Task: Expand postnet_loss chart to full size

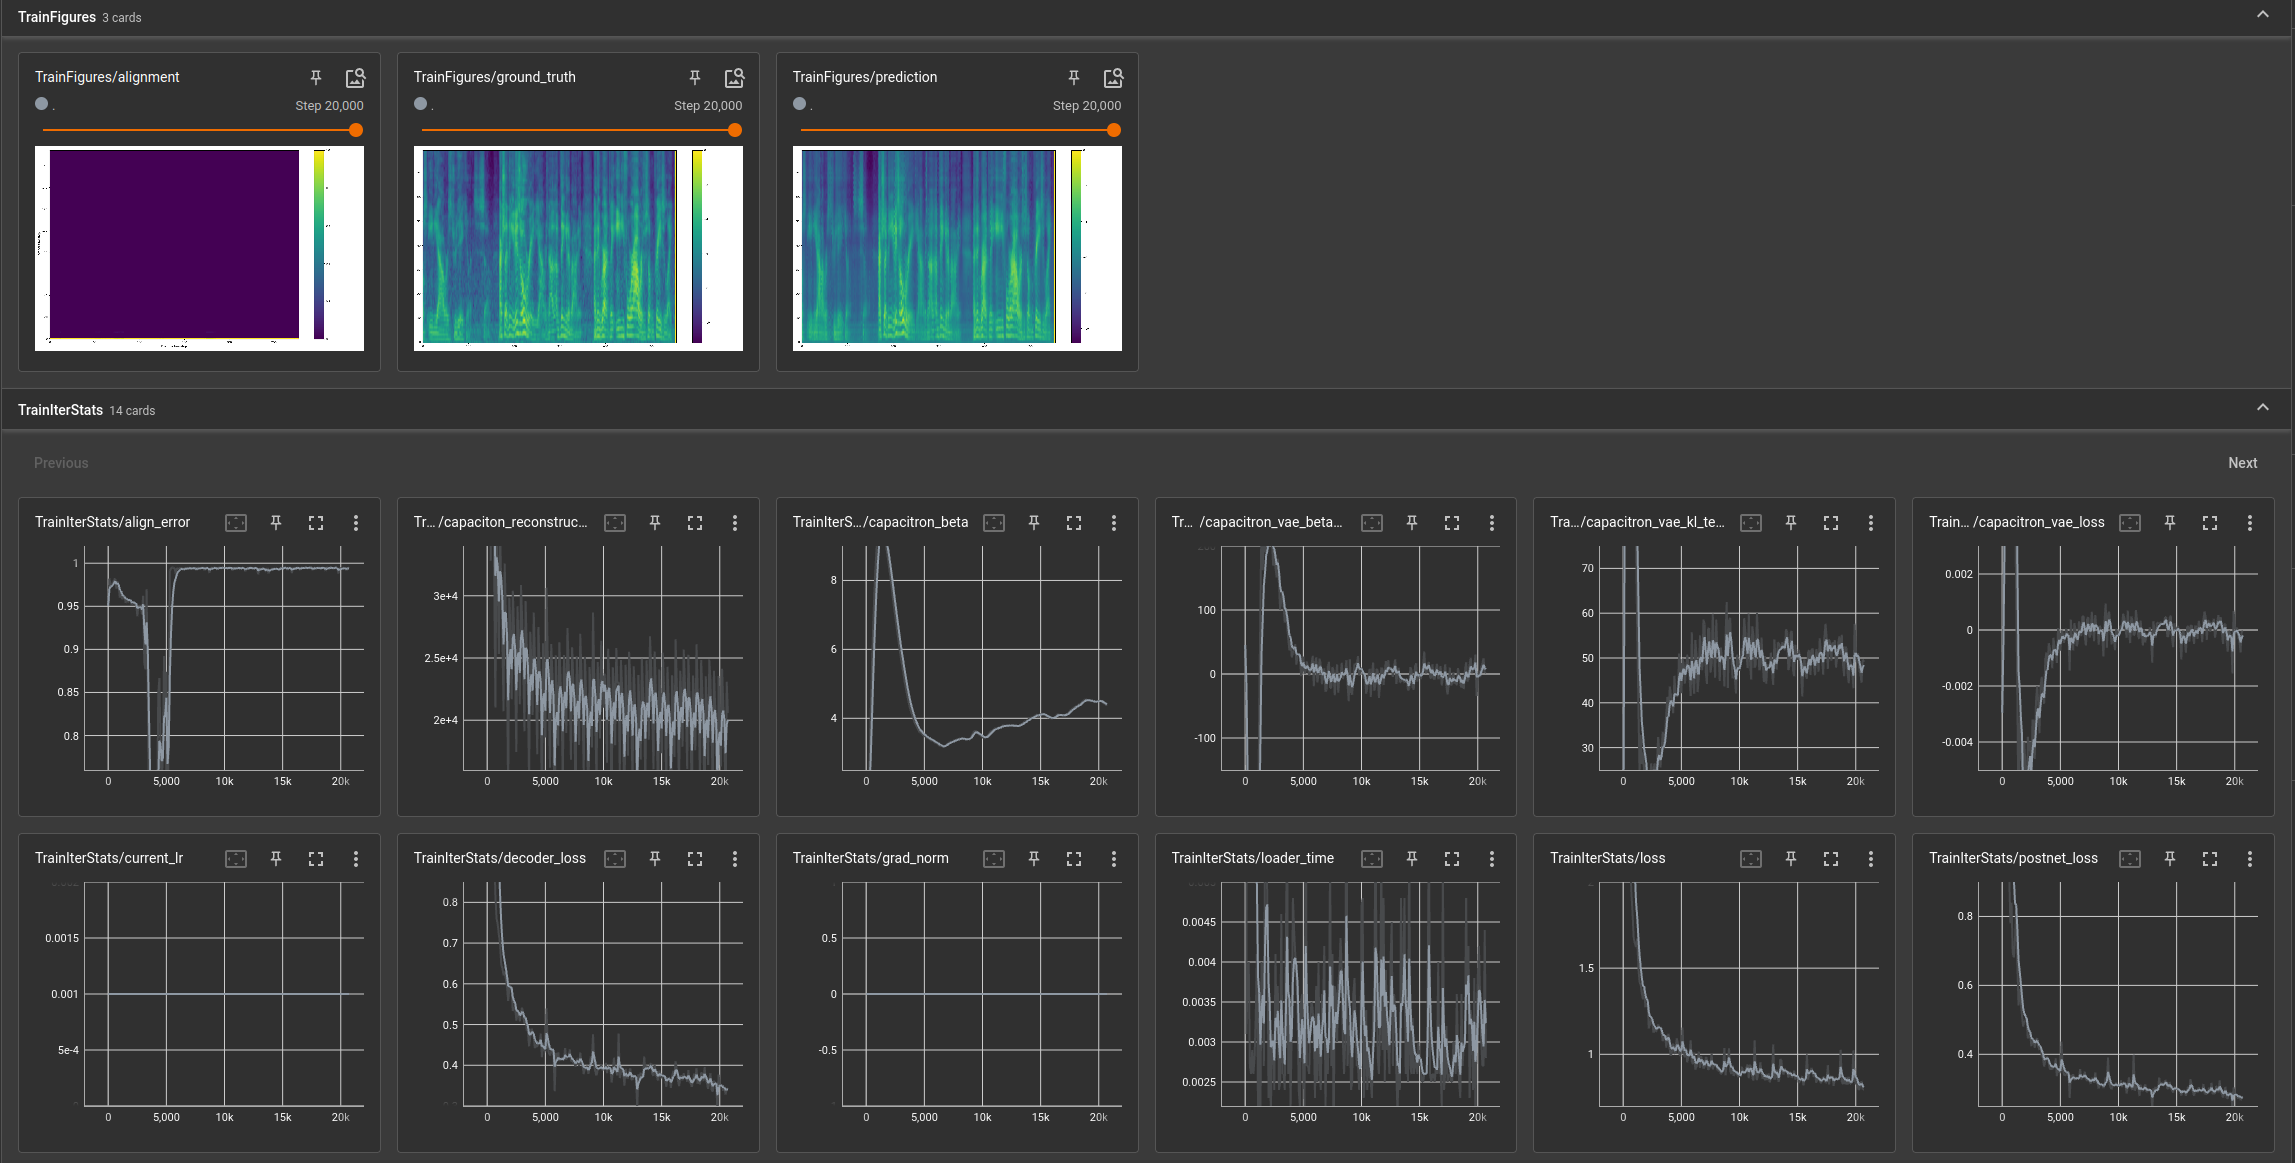Action: pos(2210,859)
